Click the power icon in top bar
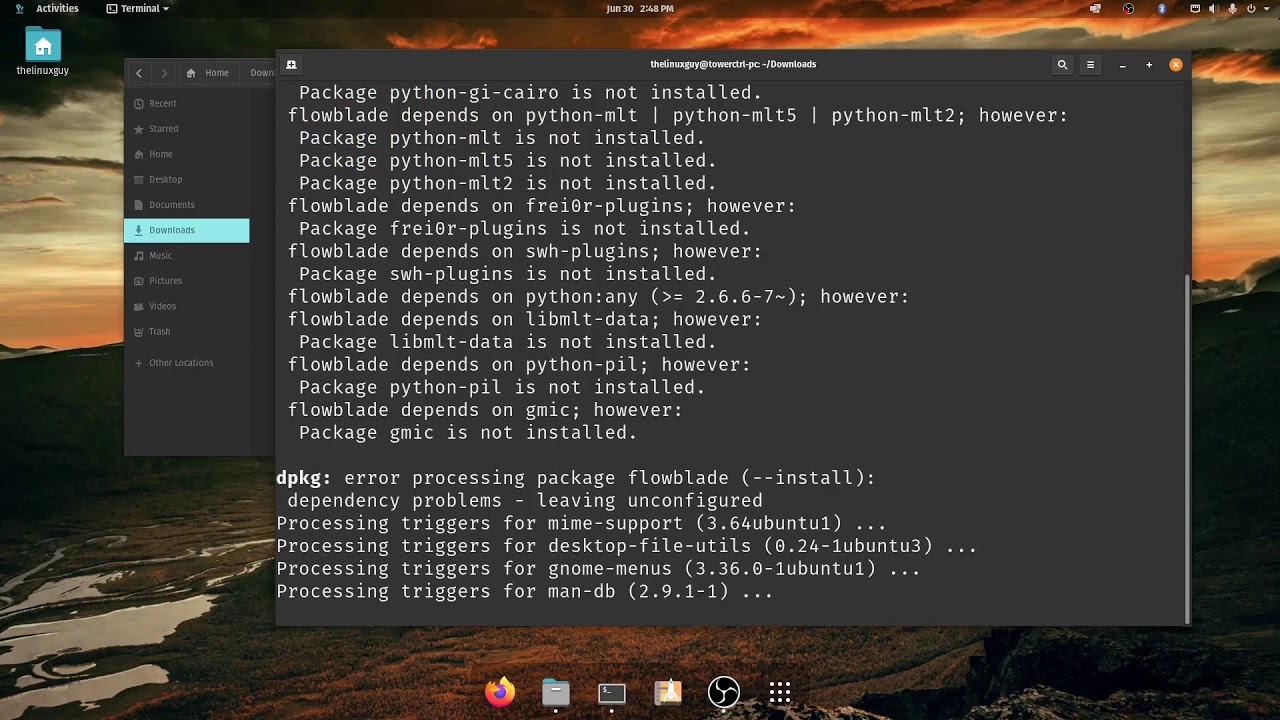The image size is (1280, 720). (x=1250, y=8)
